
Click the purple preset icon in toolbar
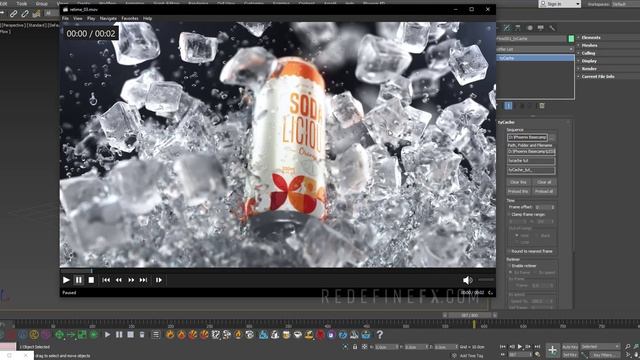[331, 335]
